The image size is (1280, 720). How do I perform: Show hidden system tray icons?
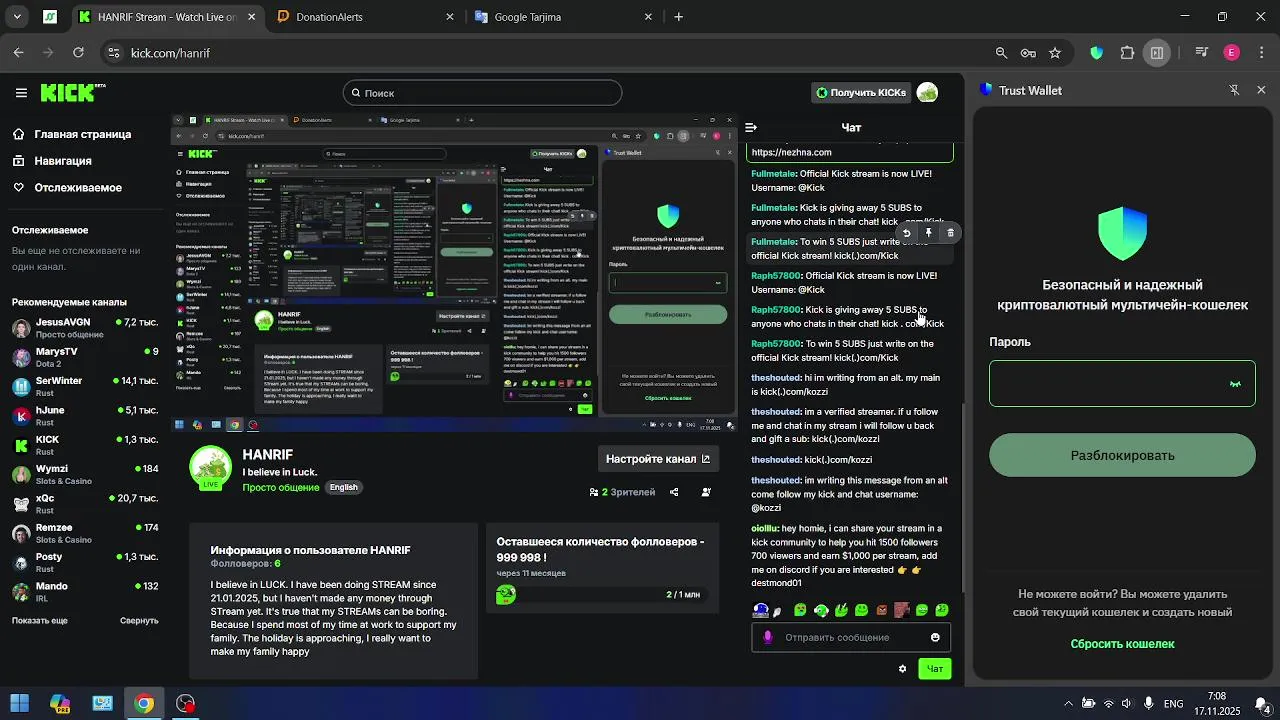tap(1068, 704)
